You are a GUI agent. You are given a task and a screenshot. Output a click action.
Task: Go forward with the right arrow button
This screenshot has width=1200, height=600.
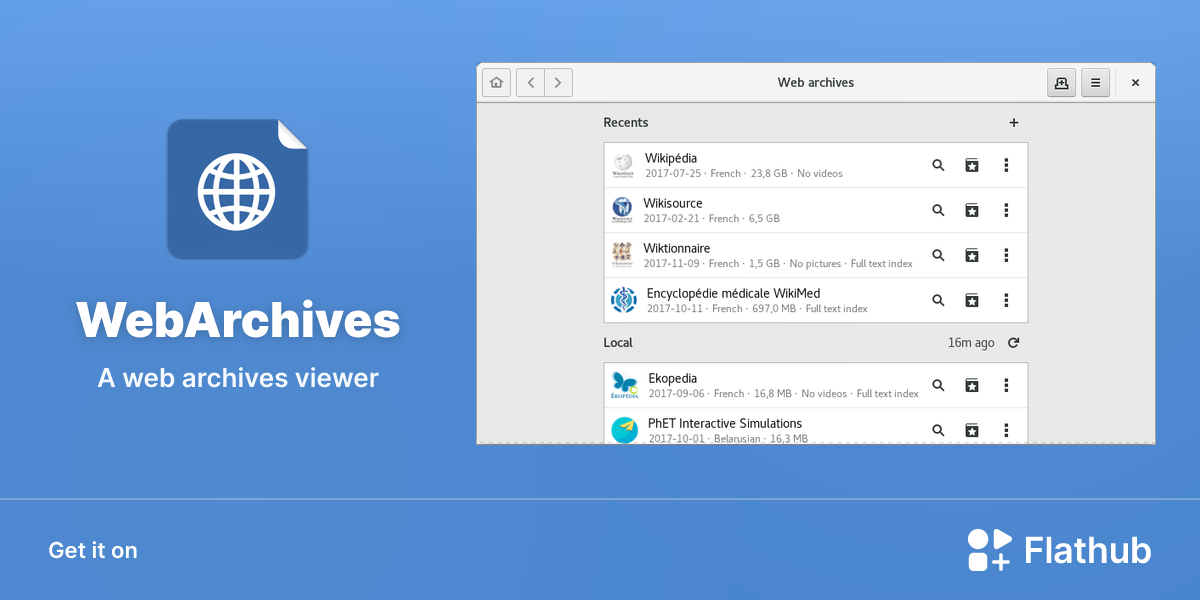coord(558,83)
